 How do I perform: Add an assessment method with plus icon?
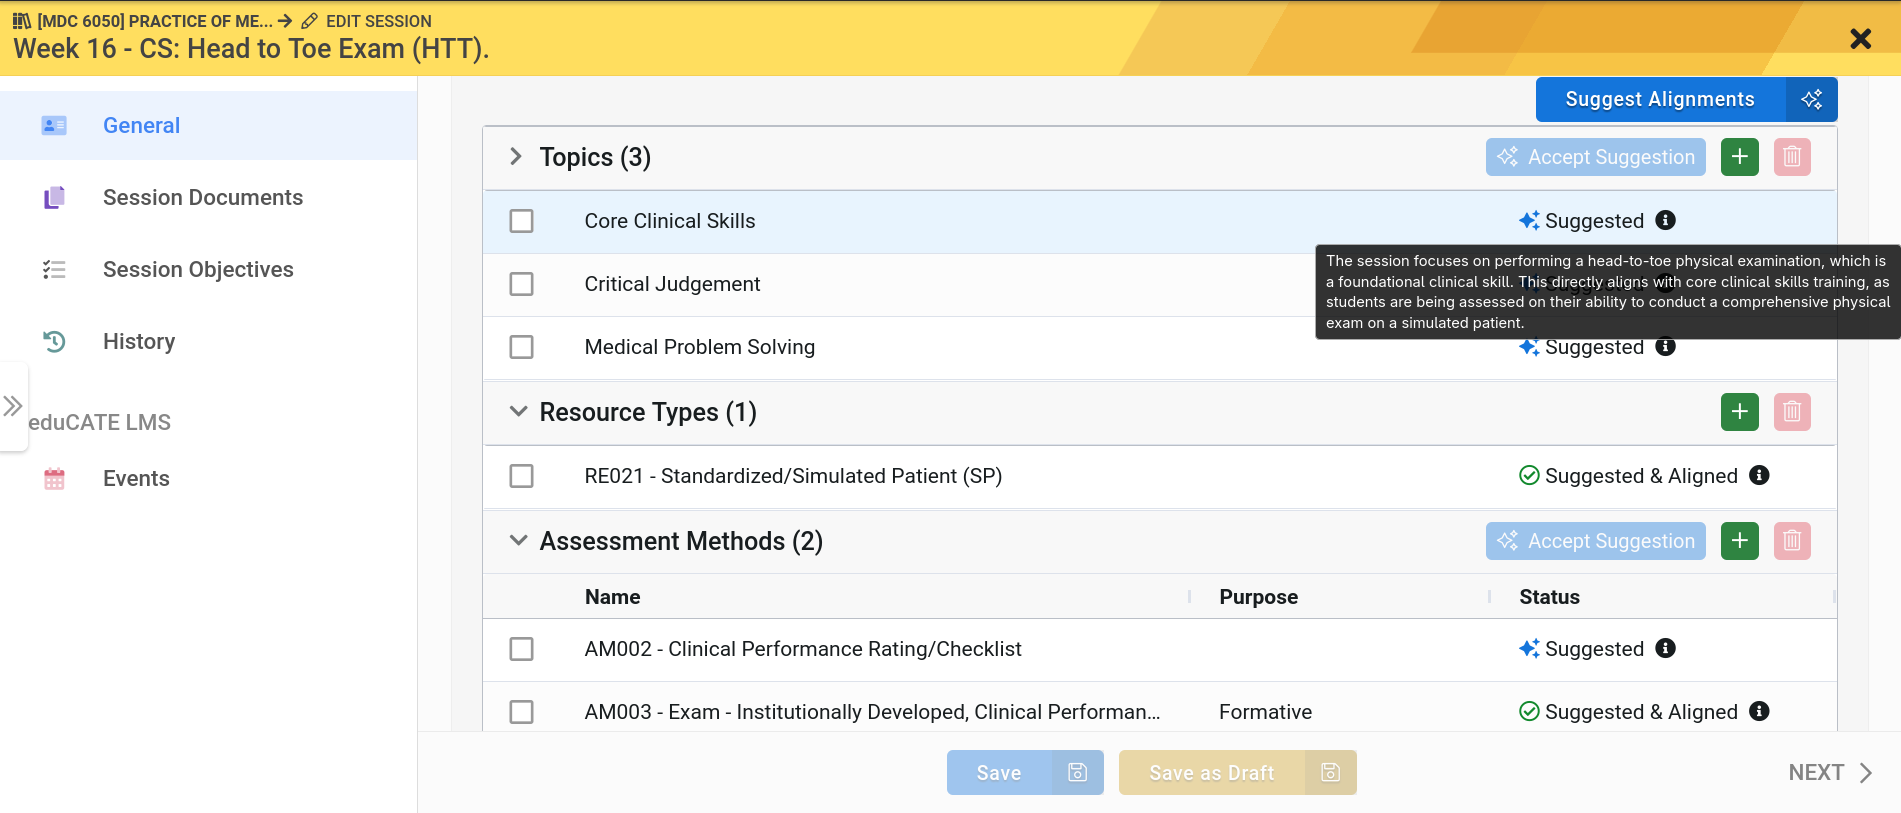1740,542
